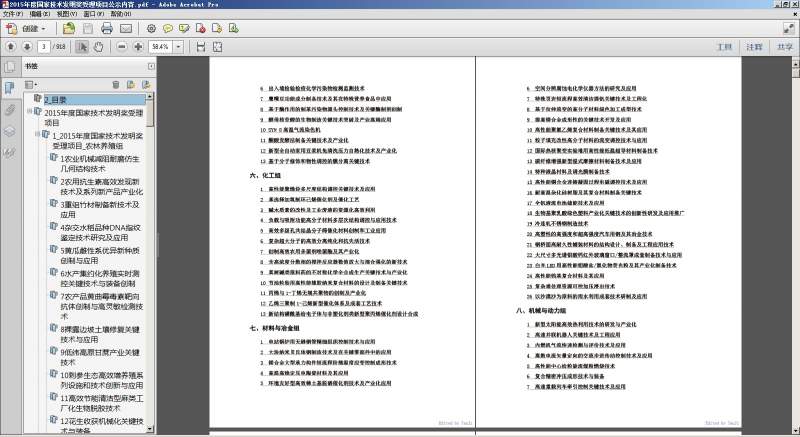Open the 注释 pane
The height and width of the screenshot is (437, 800).
click(x=754, y=47)
